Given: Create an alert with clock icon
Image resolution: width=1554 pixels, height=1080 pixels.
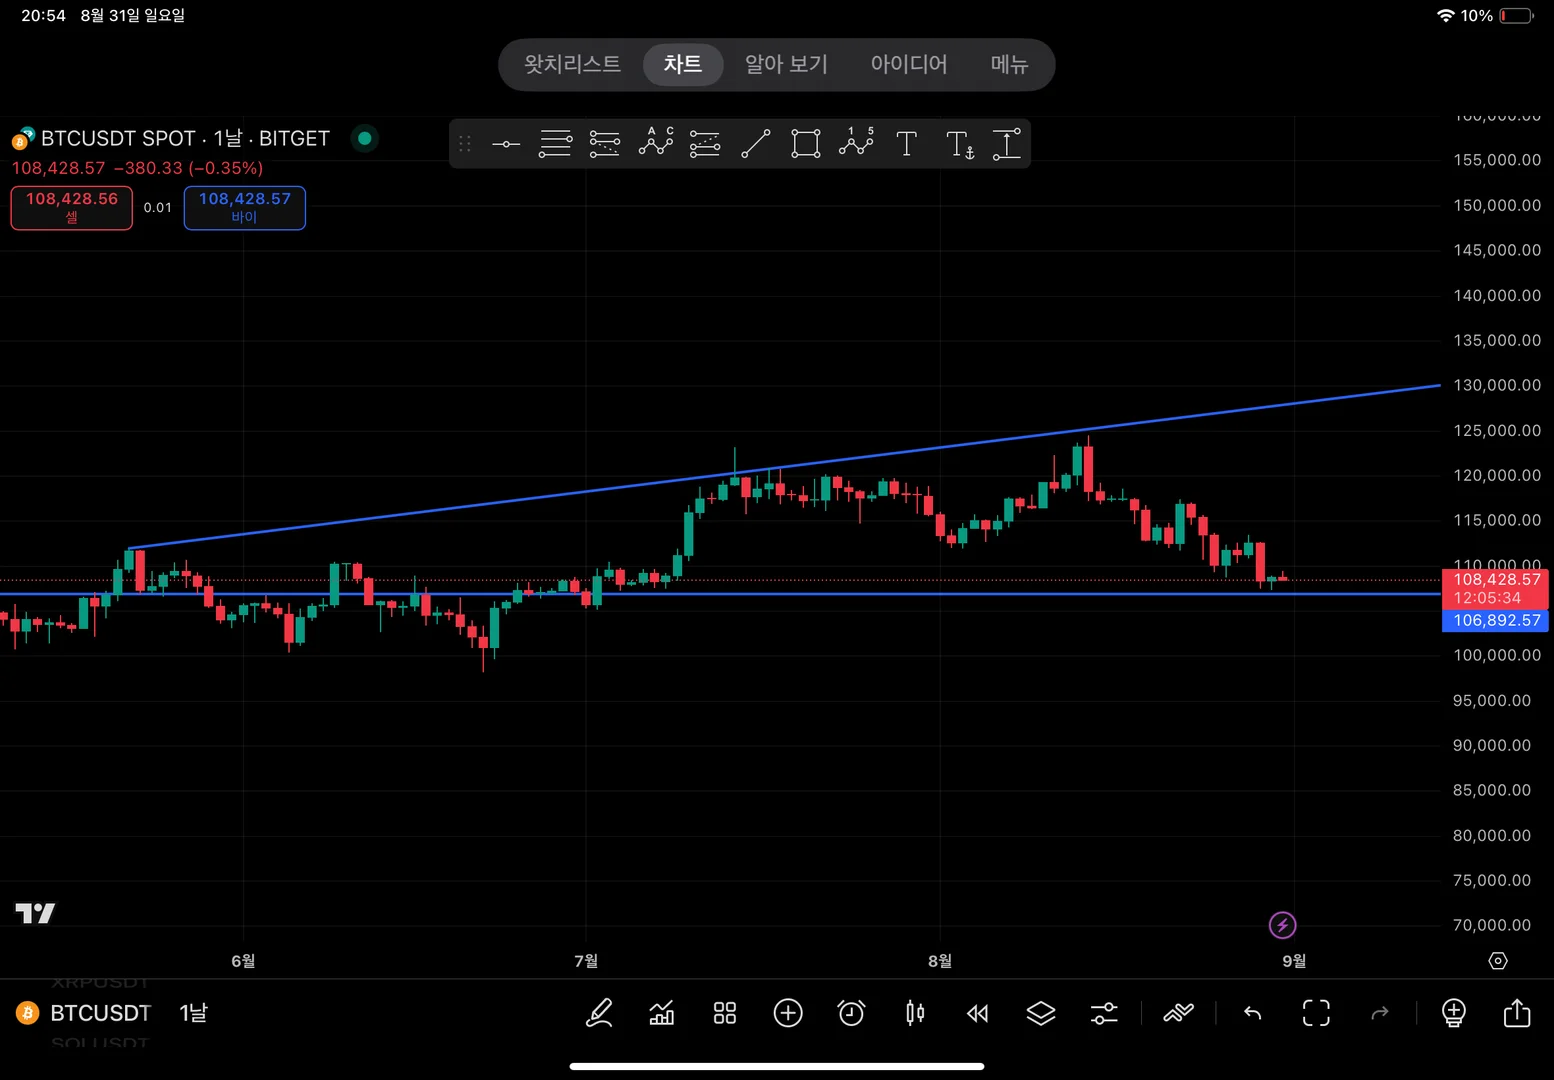Looking at the screenshot, I should click(851, 1013).
